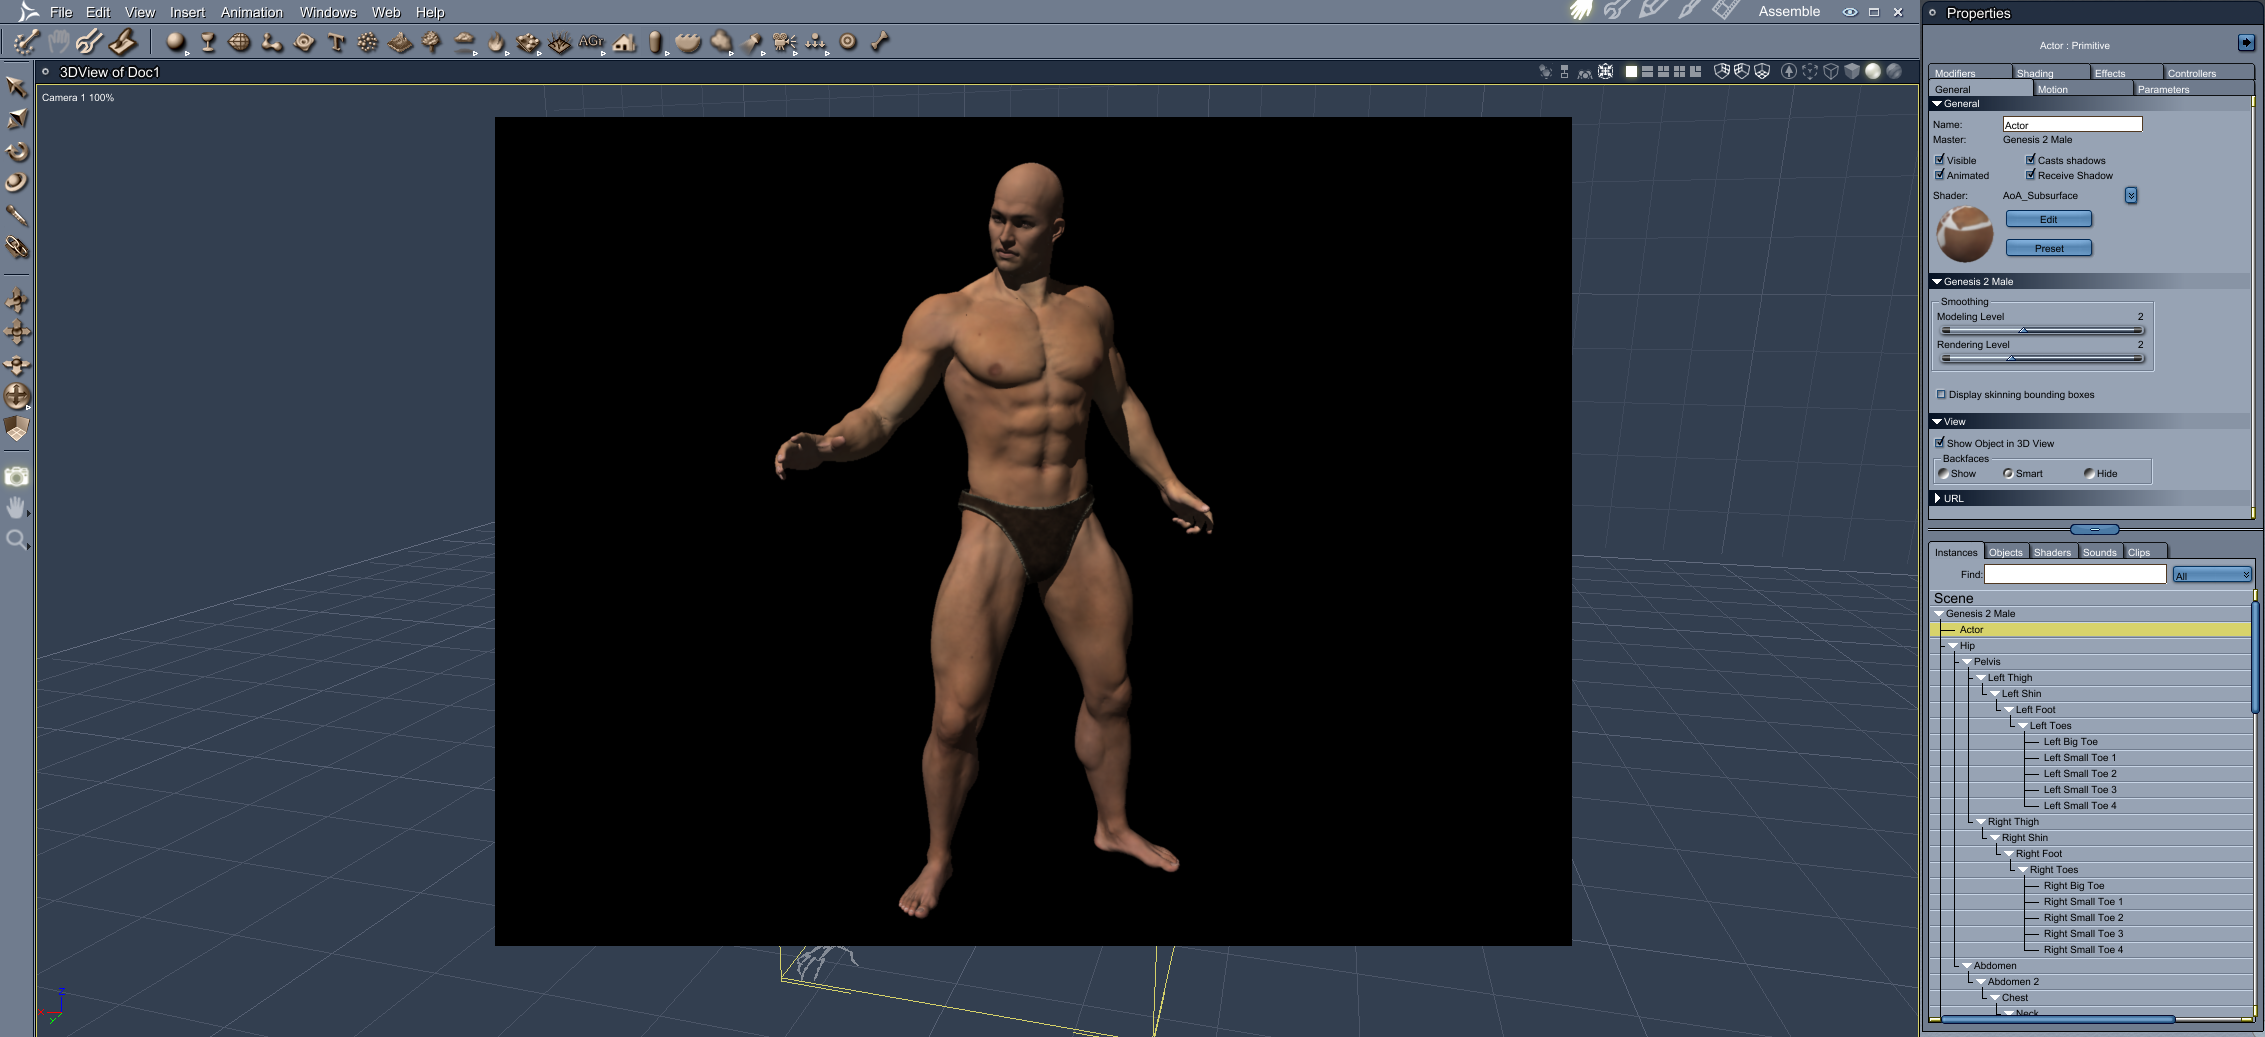Choose the four-view layout icon
The height and width of the screenshot is (1037, 2265).
[x=1680, y=72]
